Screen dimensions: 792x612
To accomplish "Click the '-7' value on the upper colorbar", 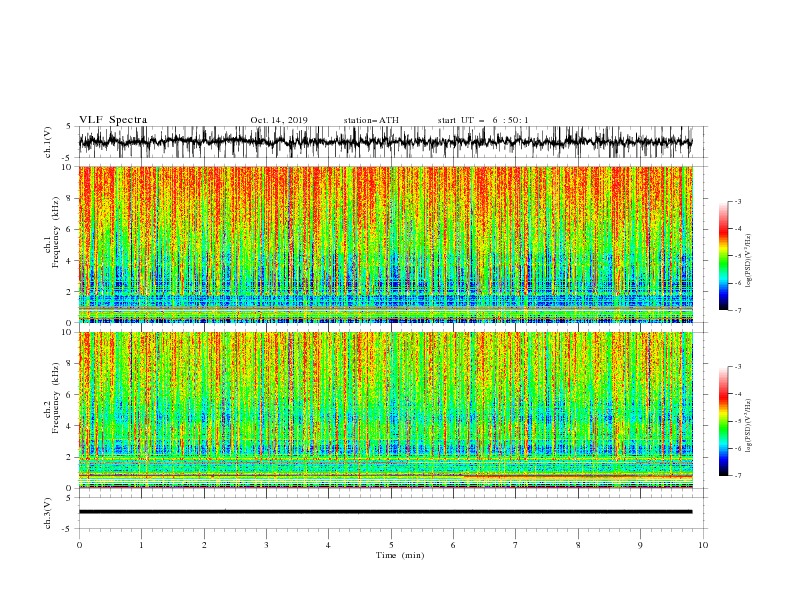I will [737, 310].
